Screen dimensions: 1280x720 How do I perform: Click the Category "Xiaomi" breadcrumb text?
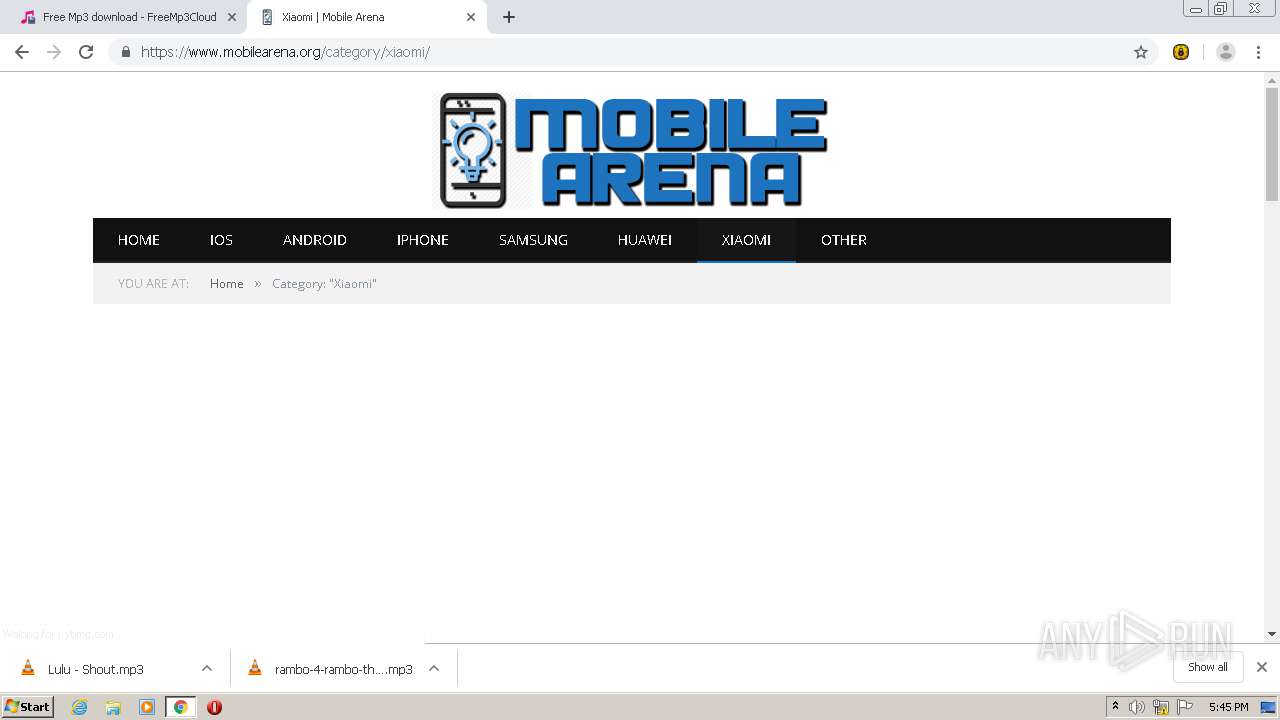point(324,284)
